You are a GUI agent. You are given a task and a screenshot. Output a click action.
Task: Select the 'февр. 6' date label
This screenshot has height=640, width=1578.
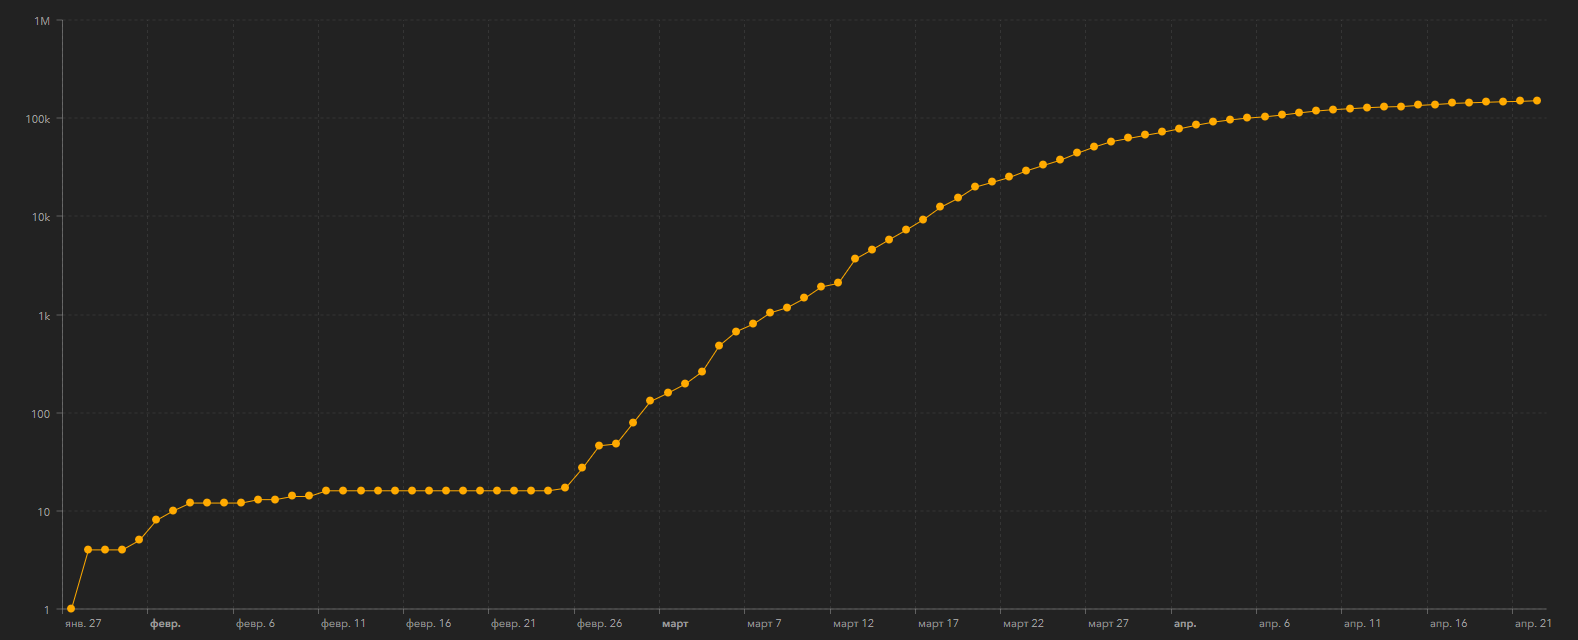point(255,624)
